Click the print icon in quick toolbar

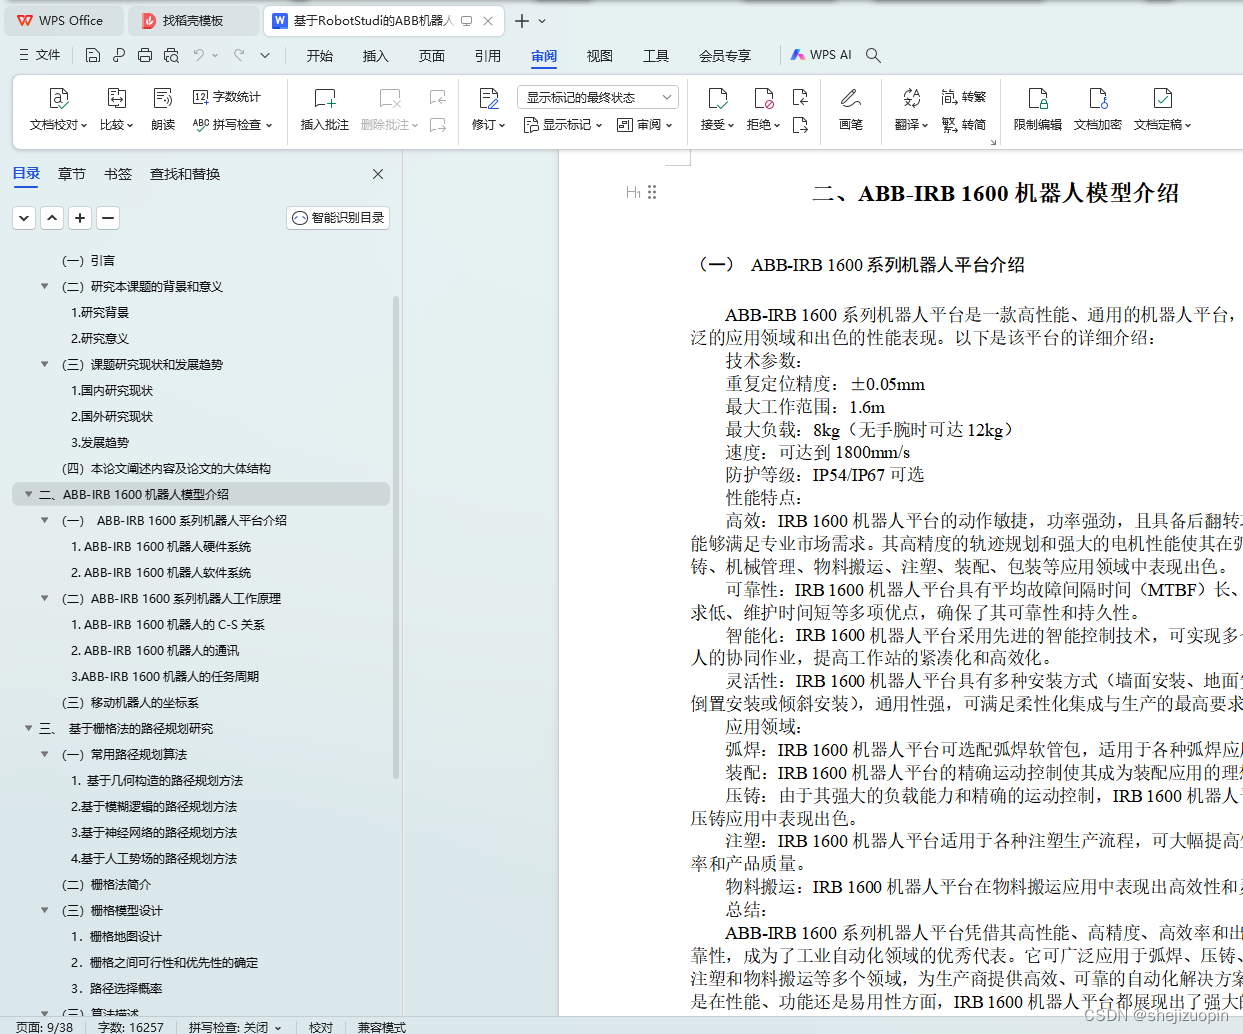click(145, 55)
